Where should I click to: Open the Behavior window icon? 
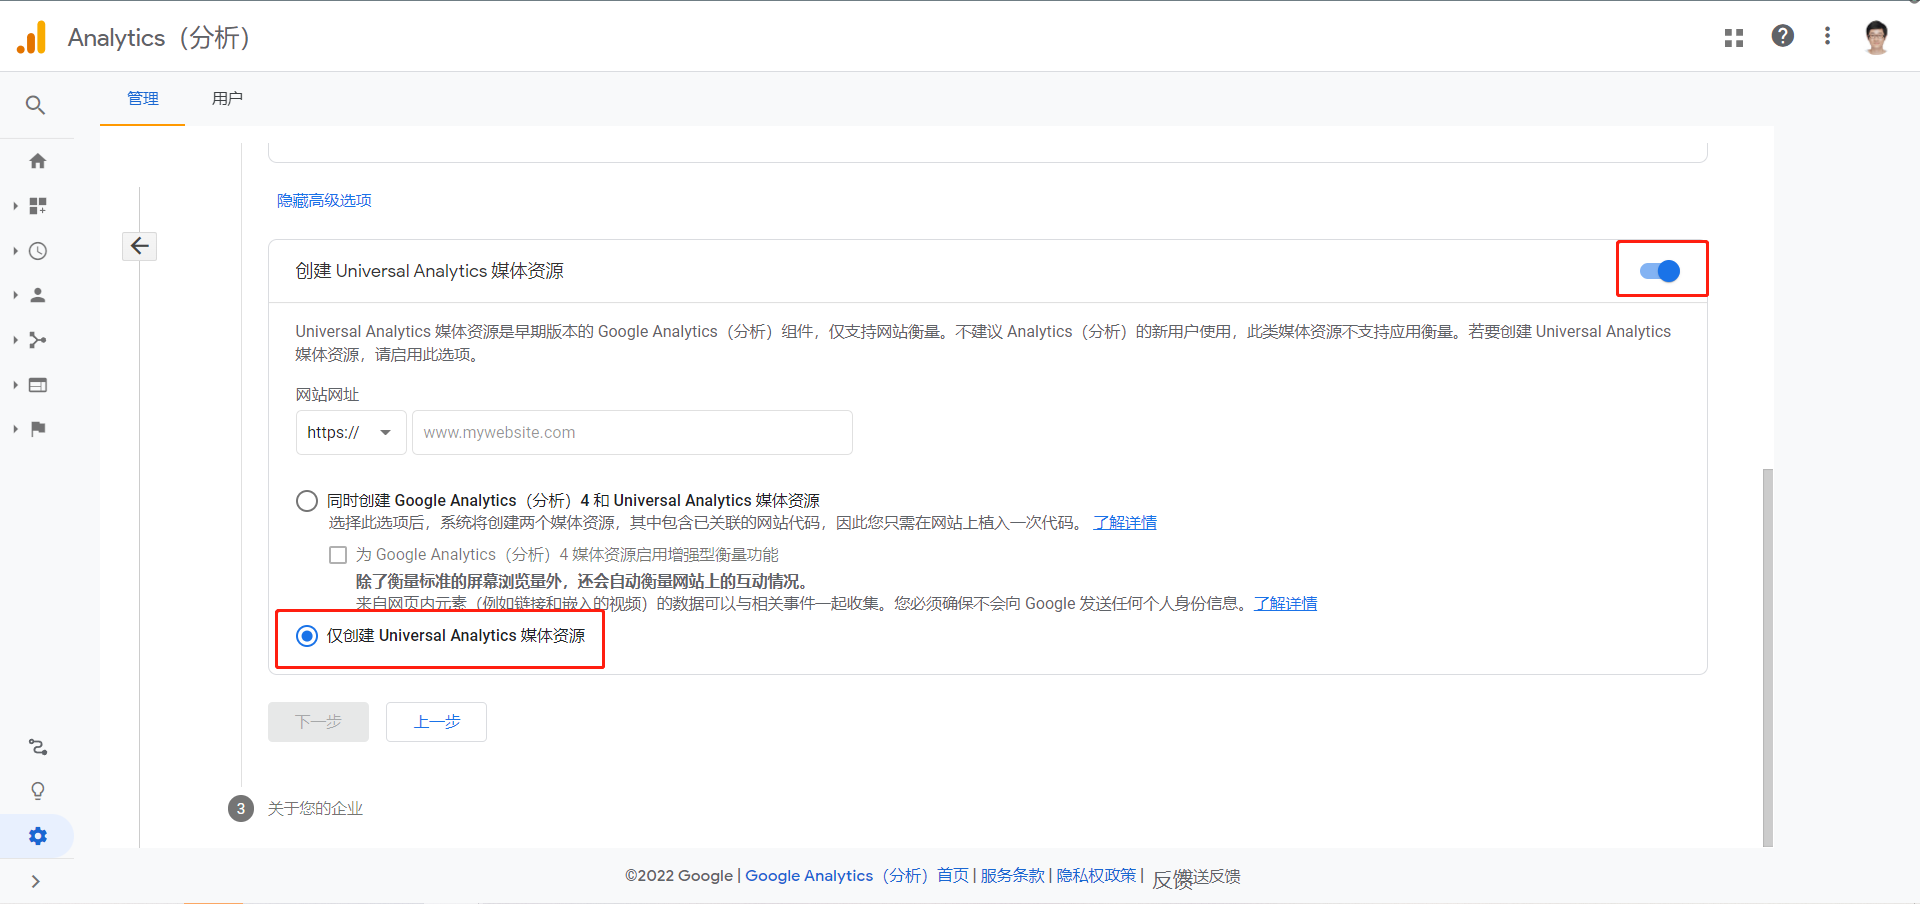[38, 385]
